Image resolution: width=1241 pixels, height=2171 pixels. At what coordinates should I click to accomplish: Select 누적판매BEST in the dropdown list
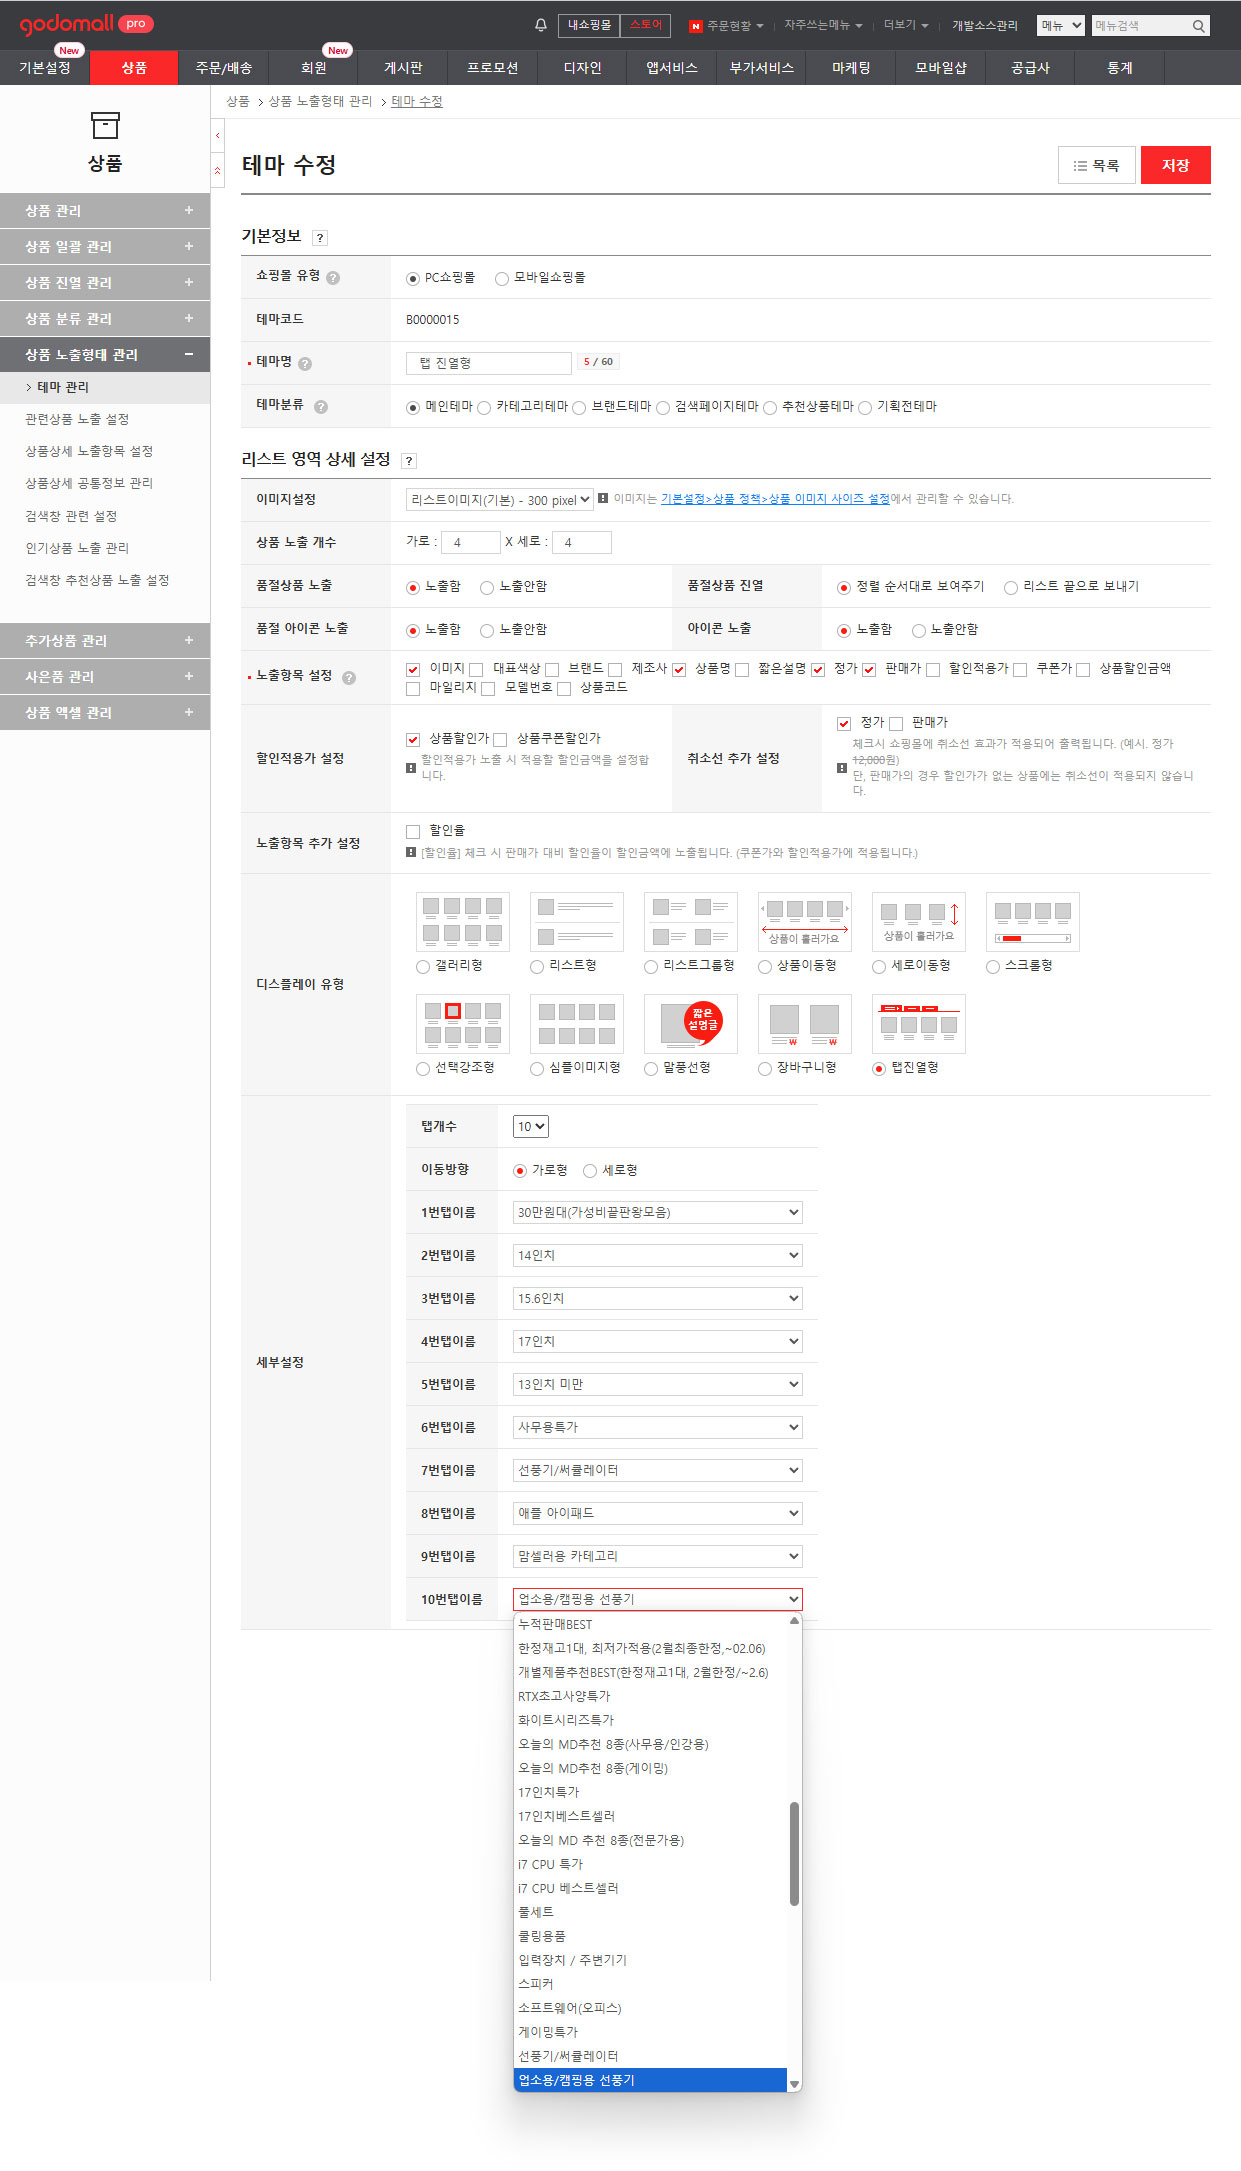tap(651, 1625)
